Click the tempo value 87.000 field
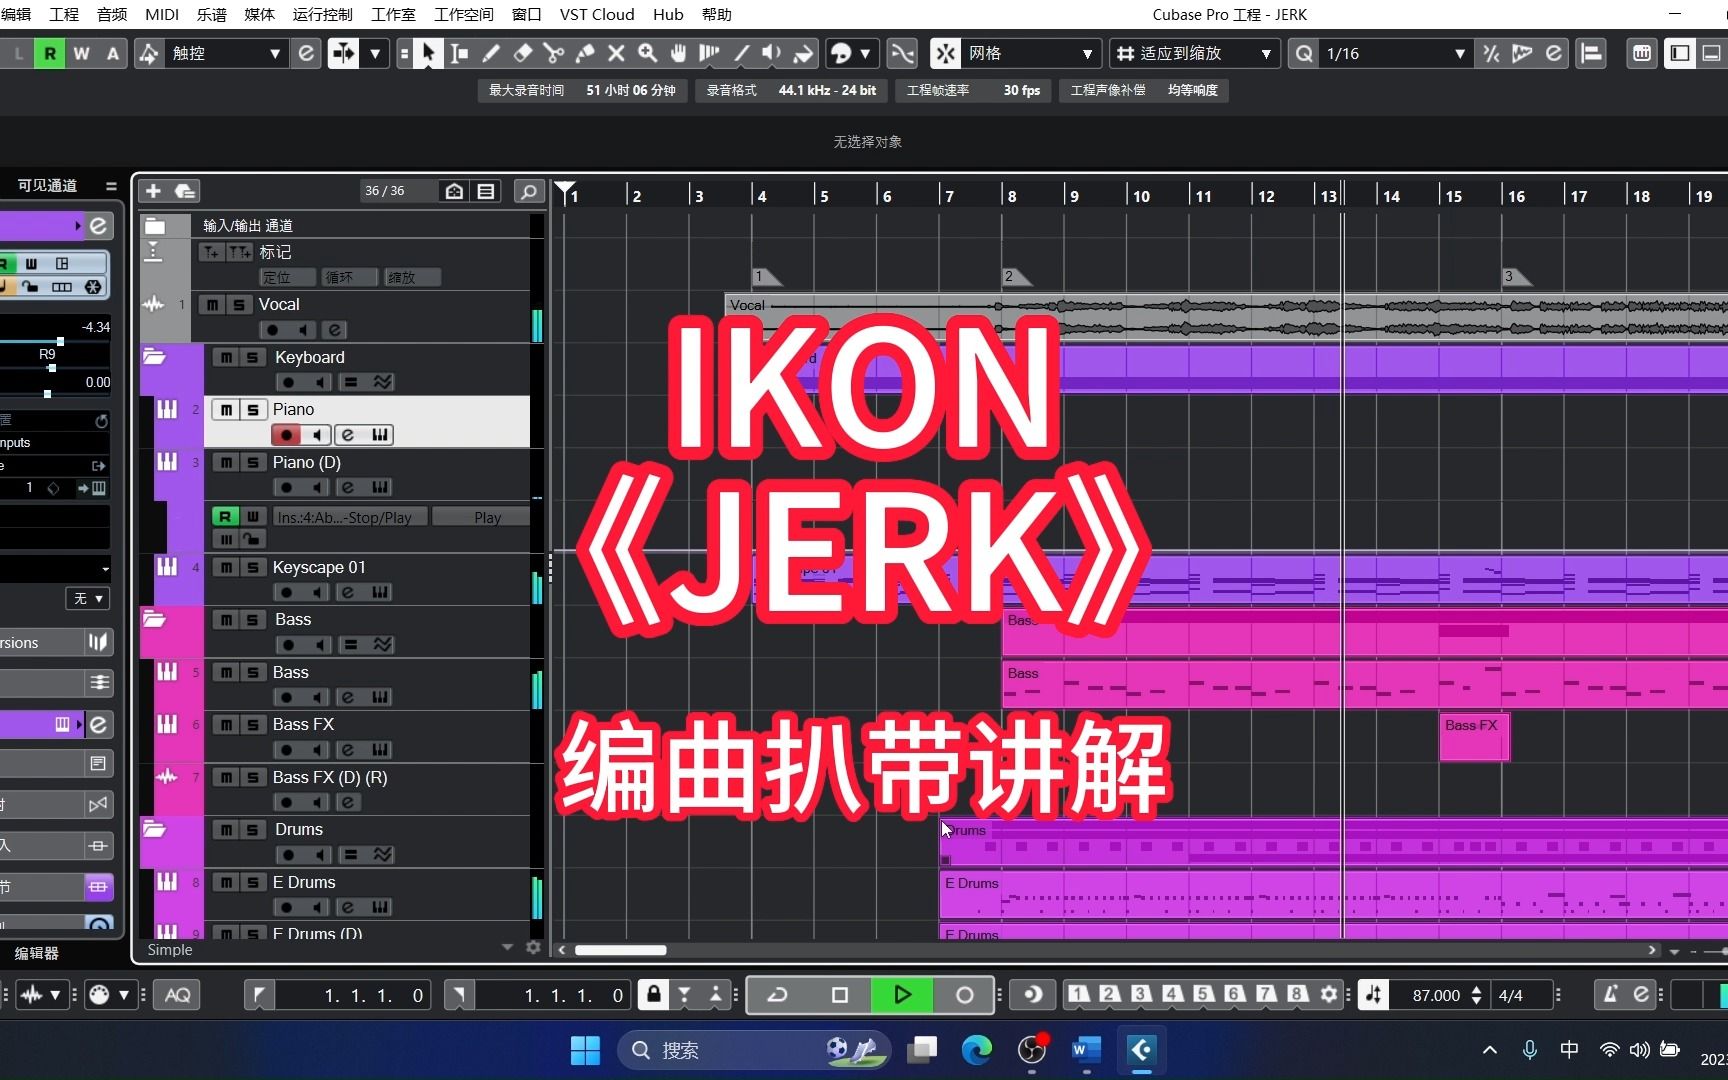The image size is (1728, 1080). coord(1436,995)
